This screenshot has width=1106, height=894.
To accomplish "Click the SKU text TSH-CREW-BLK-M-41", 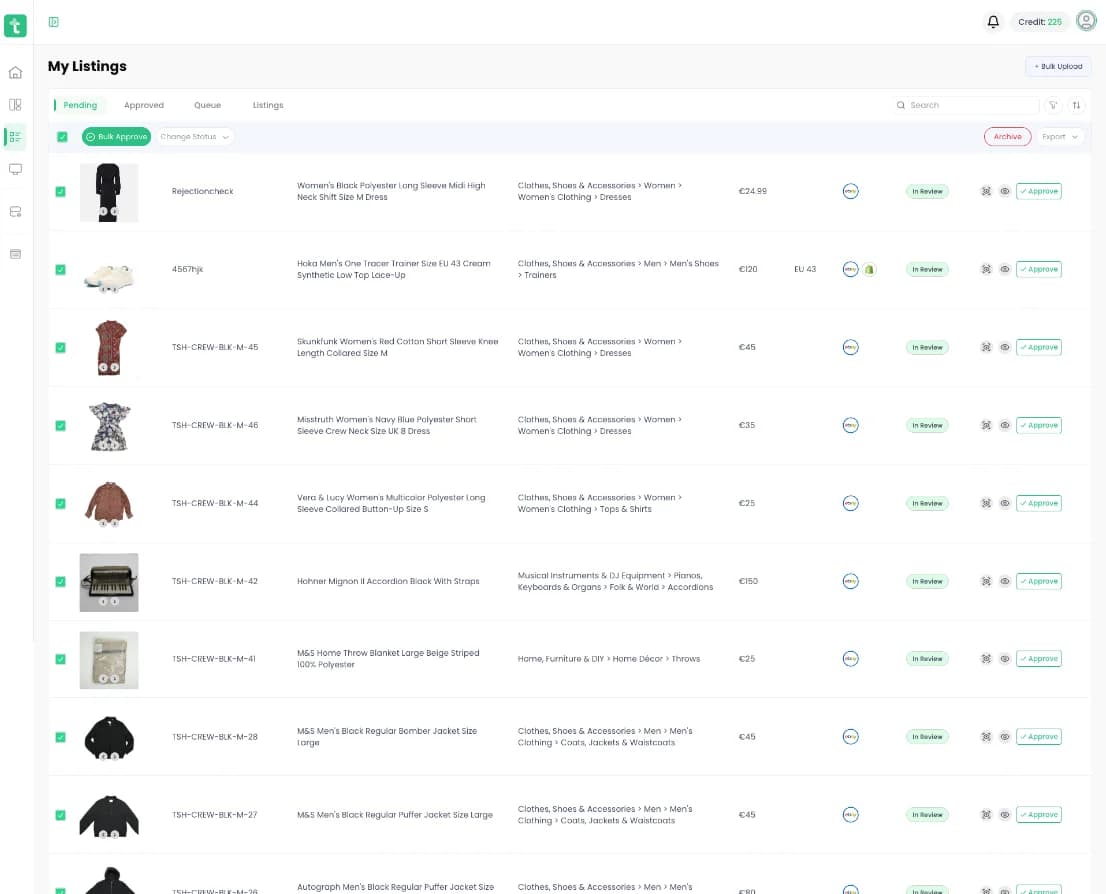I will pyautogui.click(x=214, y=659).
